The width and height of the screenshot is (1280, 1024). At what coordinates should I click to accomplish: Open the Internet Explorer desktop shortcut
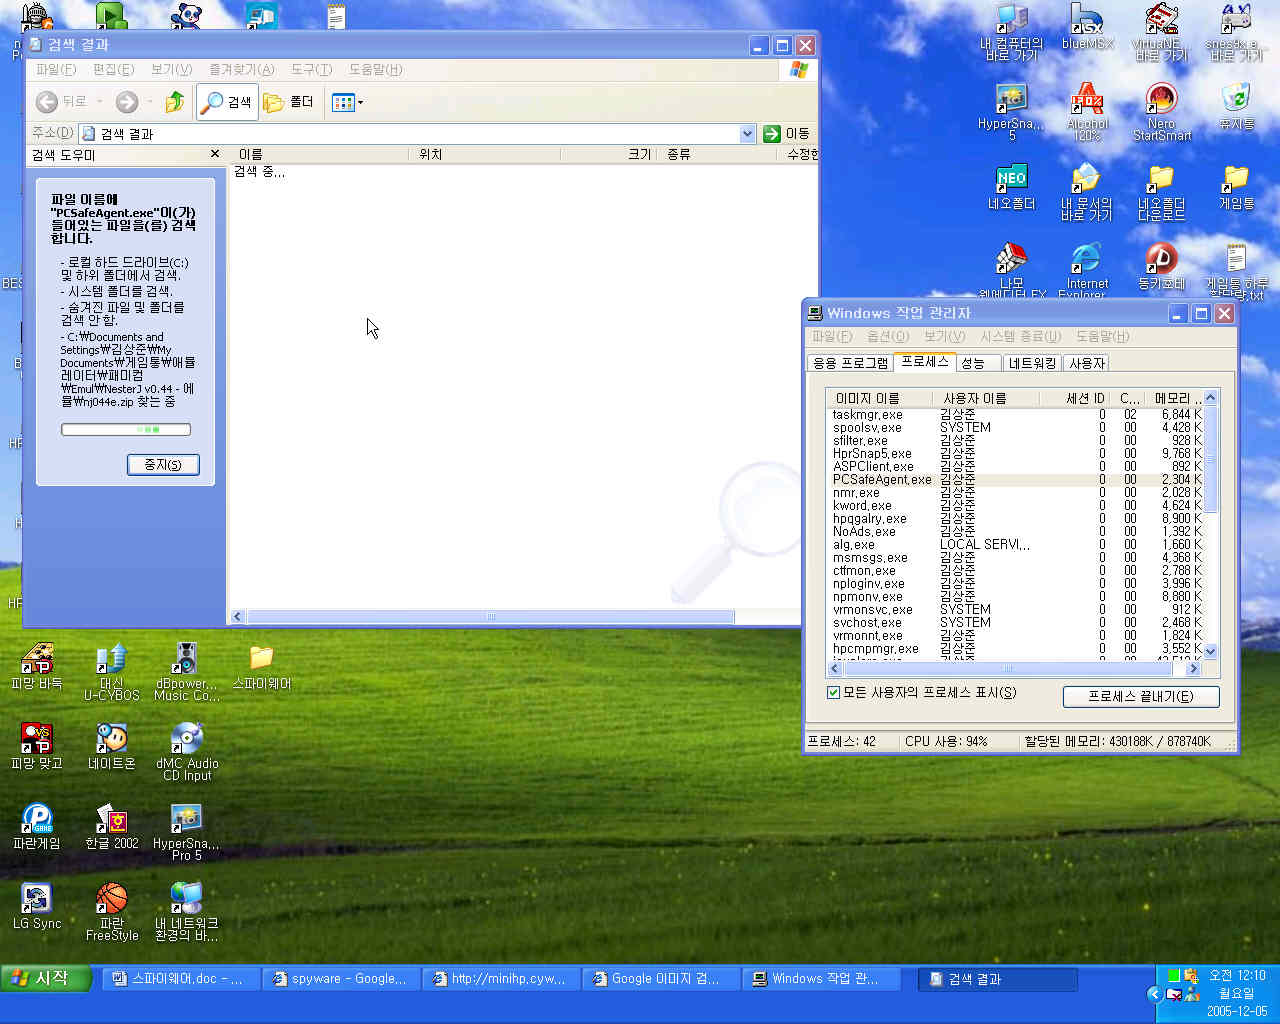tap(1086, 260)
